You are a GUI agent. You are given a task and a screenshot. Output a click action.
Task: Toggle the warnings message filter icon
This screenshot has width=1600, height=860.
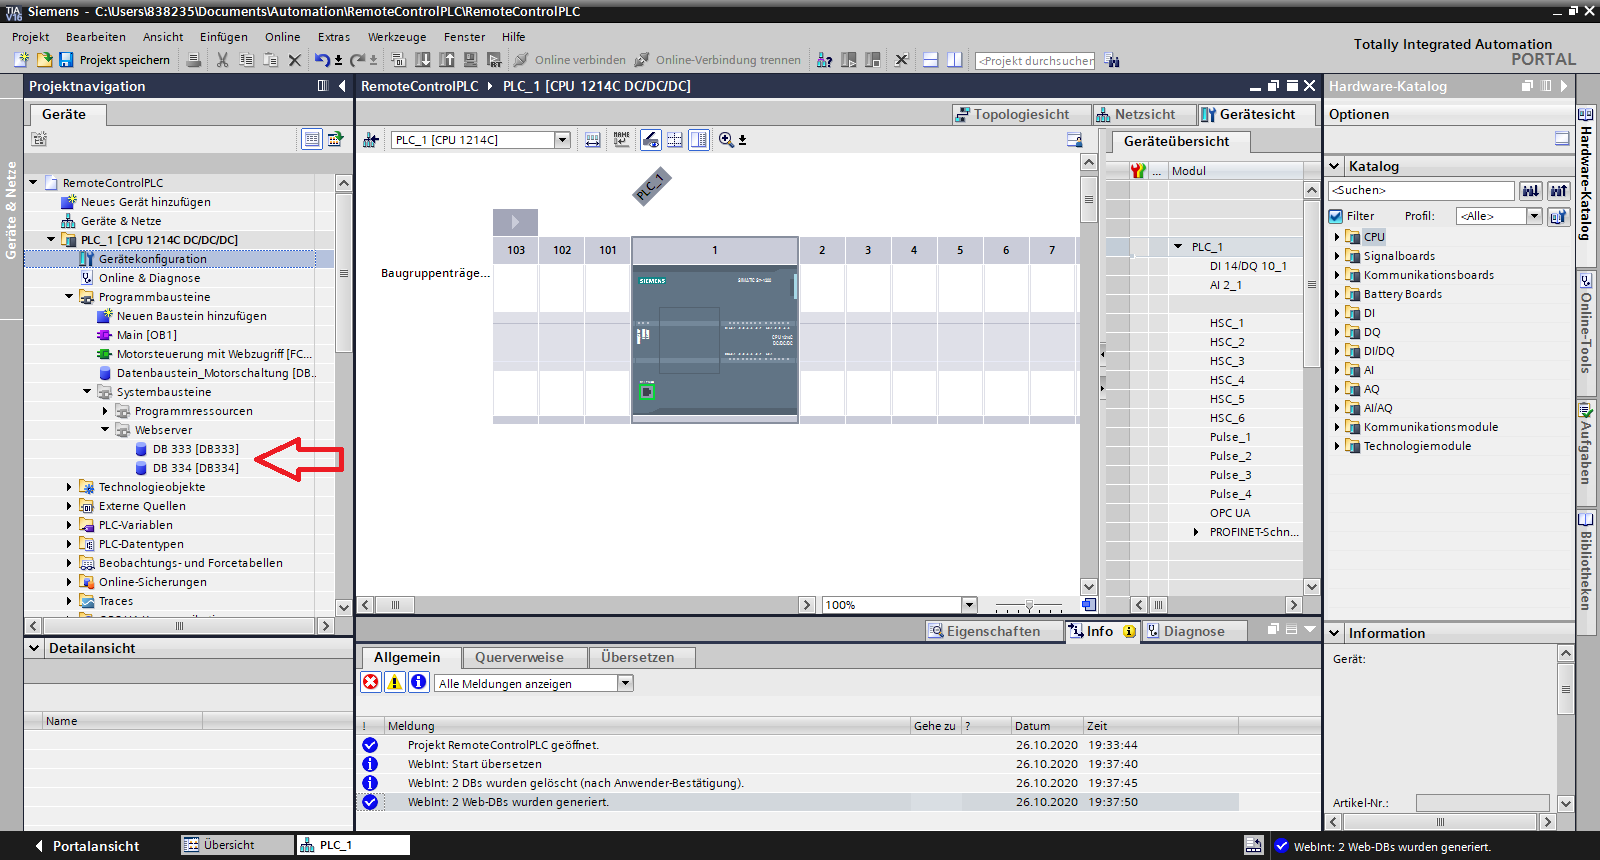click(395, 682)
